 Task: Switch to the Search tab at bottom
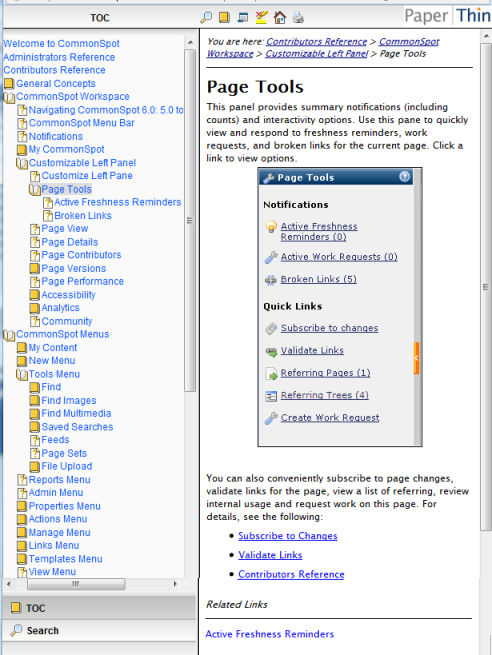99,630
